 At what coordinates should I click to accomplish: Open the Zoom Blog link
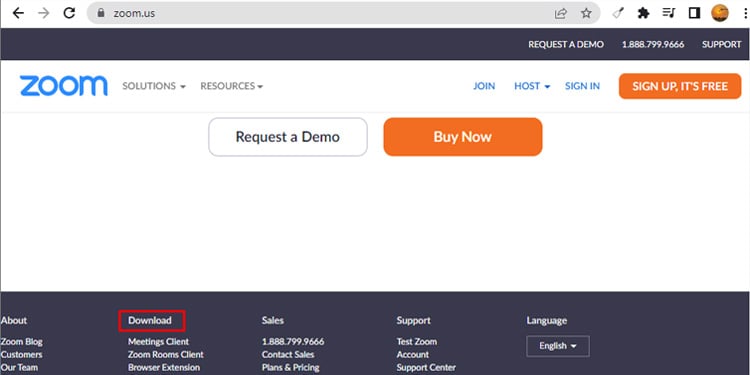click(22, 342)
